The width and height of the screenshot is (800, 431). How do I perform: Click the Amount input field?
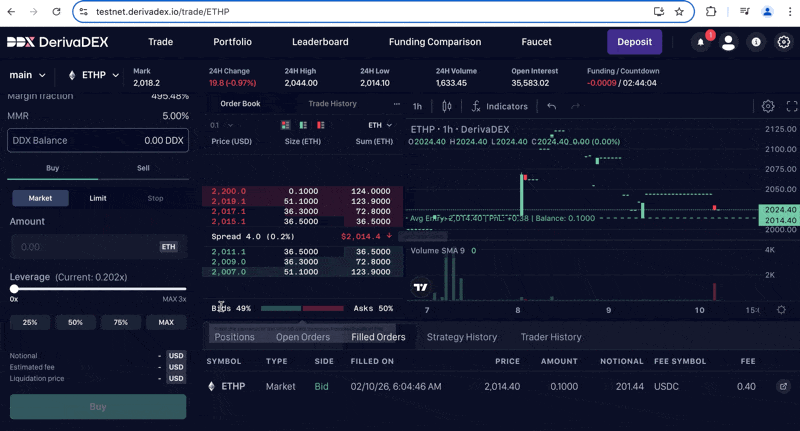[x=98, y=247]
